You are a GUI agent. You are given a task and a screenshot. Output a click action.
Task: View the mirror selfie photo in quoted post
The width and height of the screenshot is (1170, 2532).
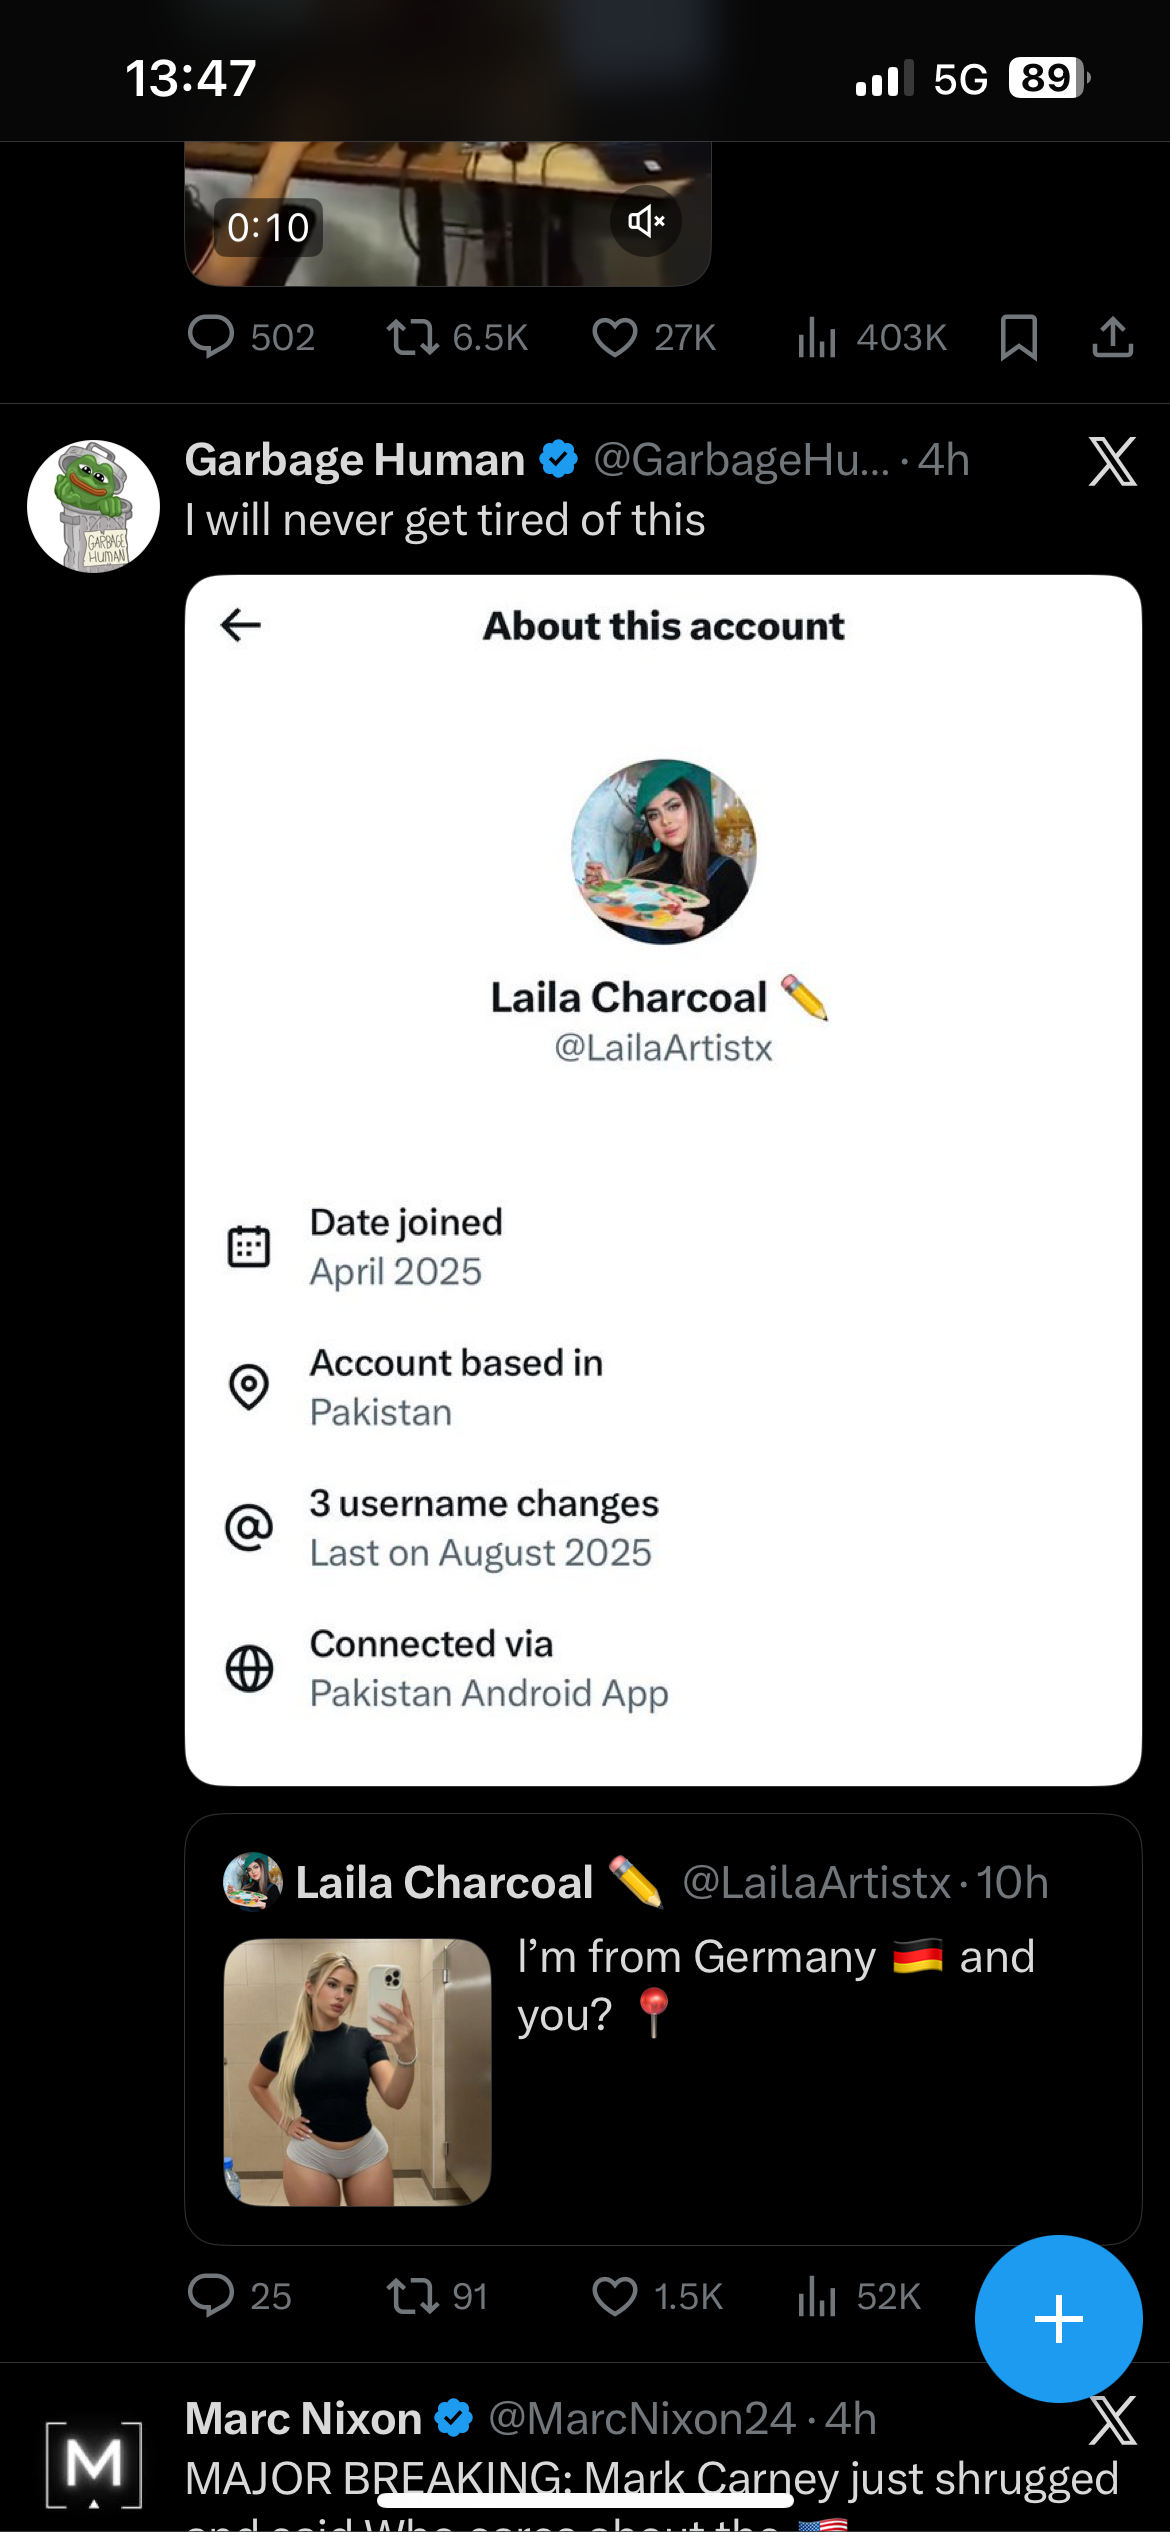pyautogui.click(x=357, y=2072)
